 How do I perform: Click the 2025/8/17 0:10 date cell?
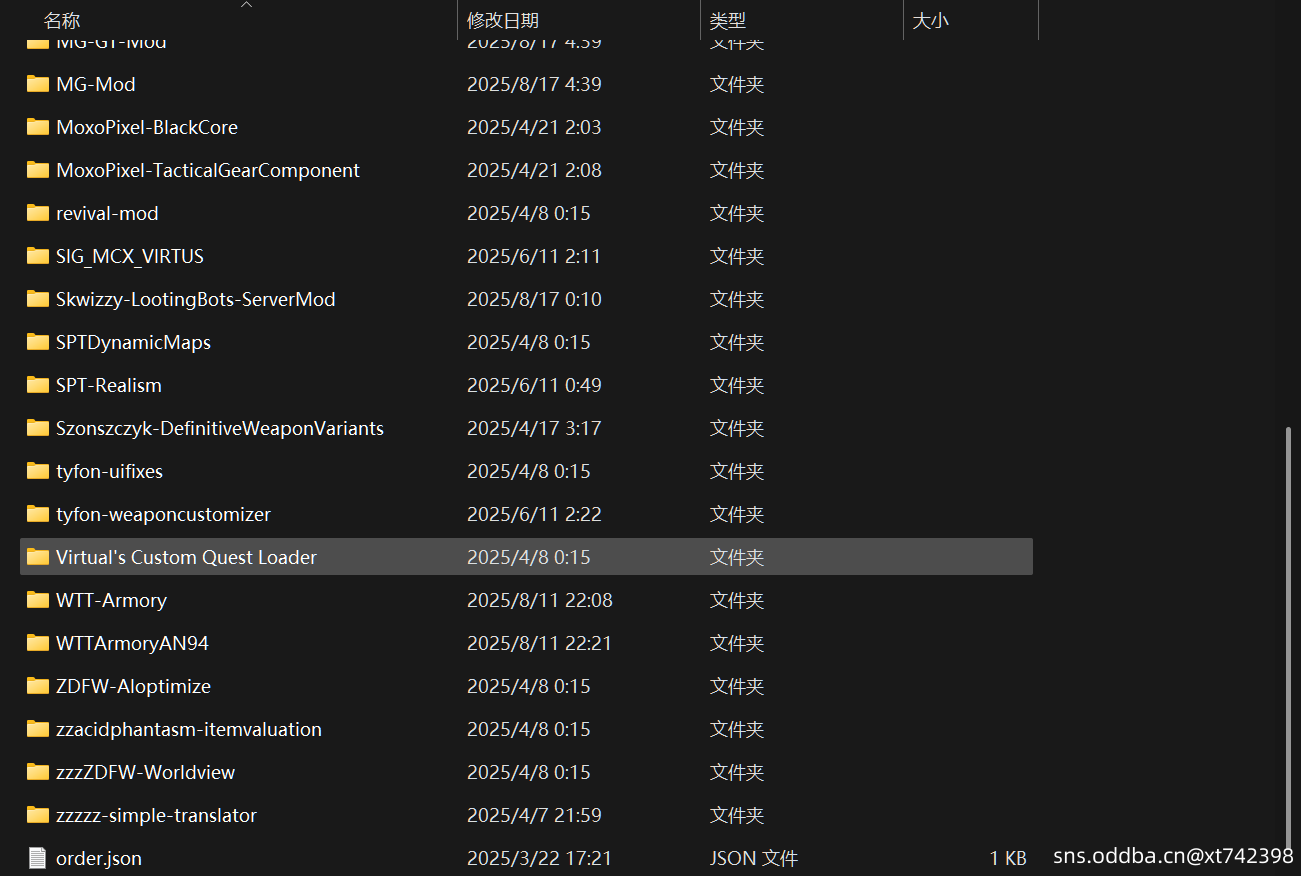tap(534, 299)
